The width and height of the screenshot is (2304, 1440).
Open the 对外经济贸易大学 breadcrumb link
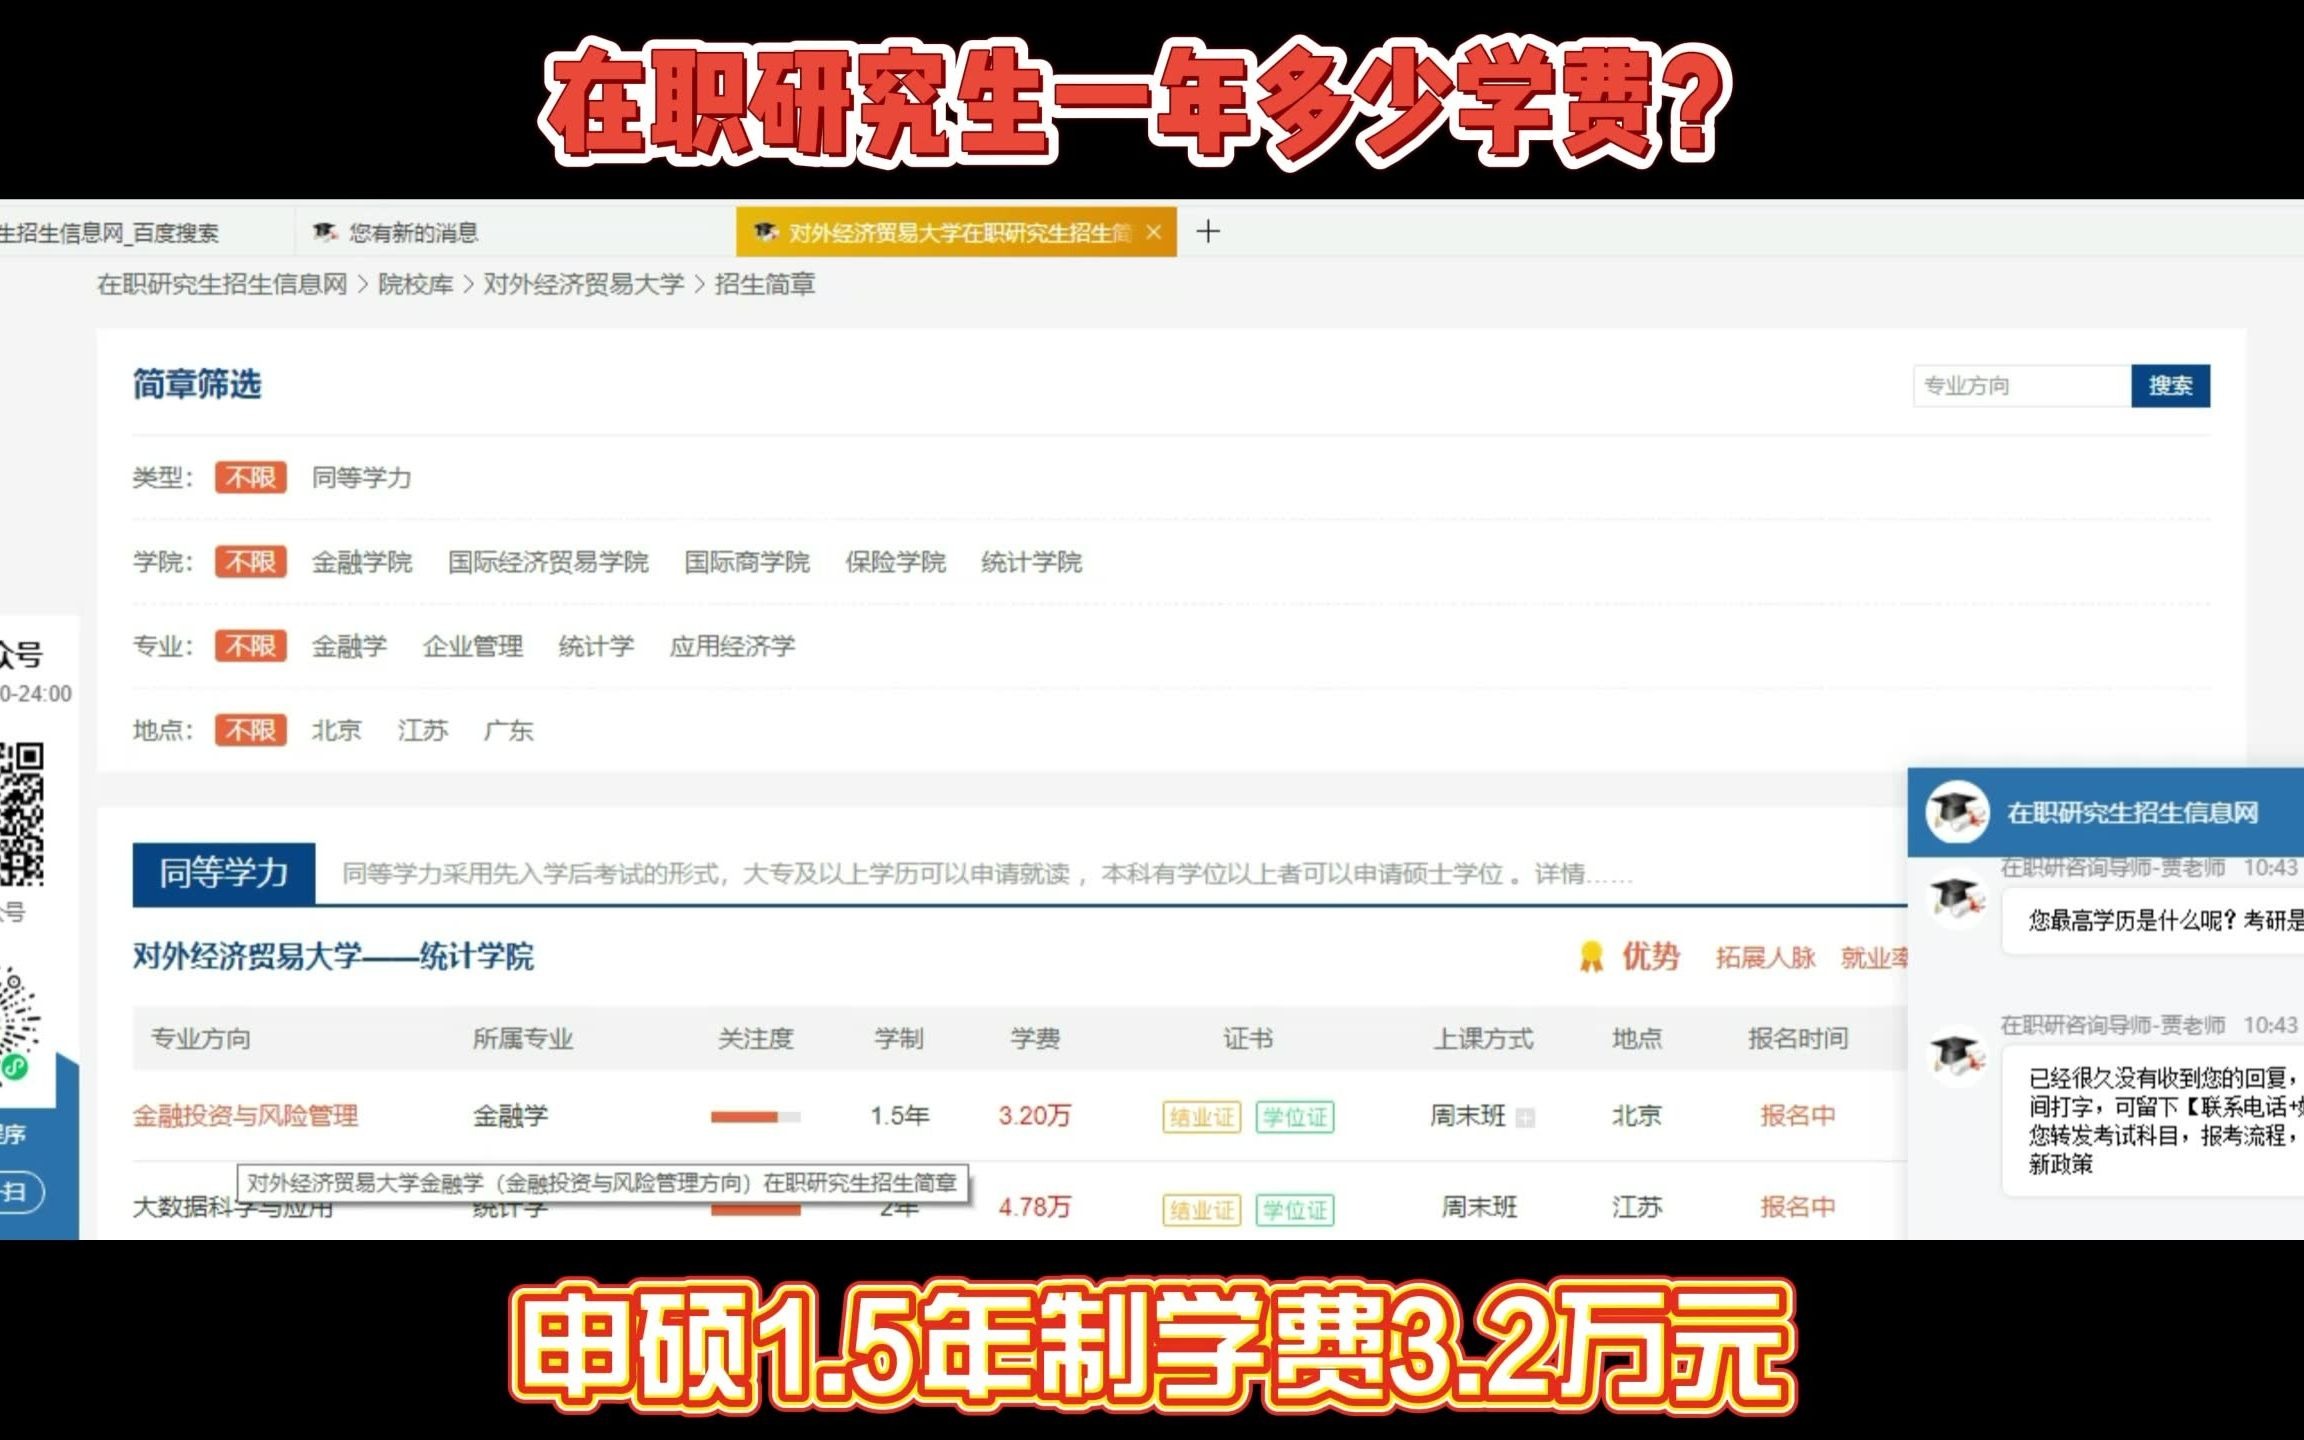click(584, 284)
